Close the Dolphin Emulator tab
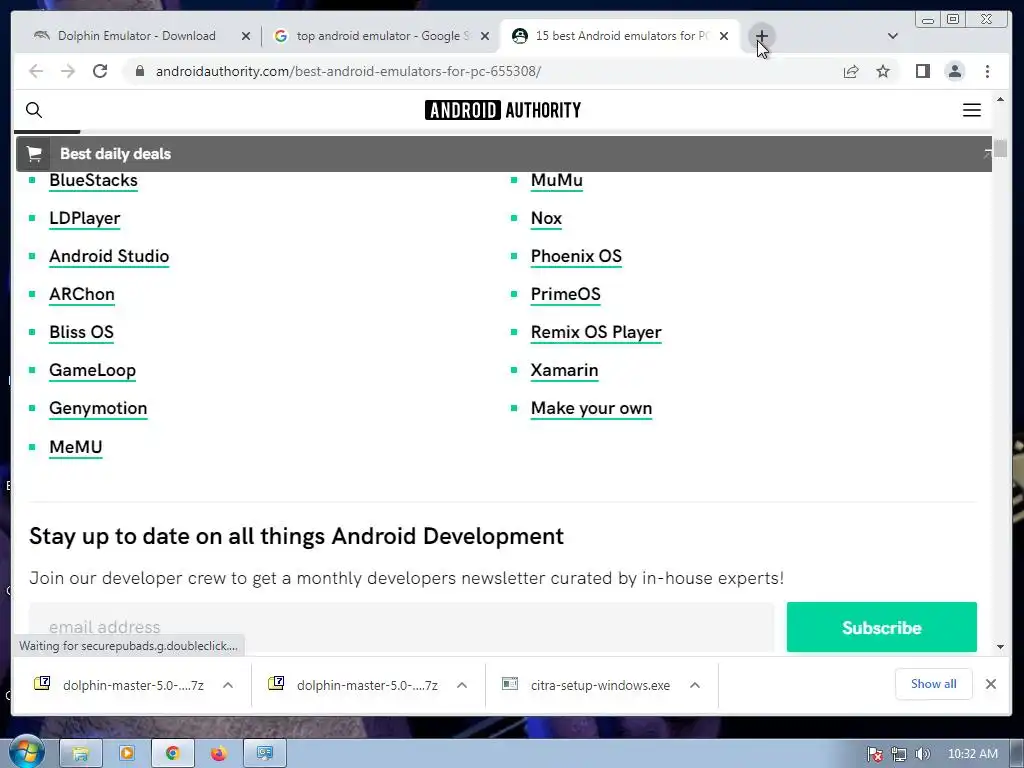The width and height of the screenshot is (1024, 768). point(246,36)
